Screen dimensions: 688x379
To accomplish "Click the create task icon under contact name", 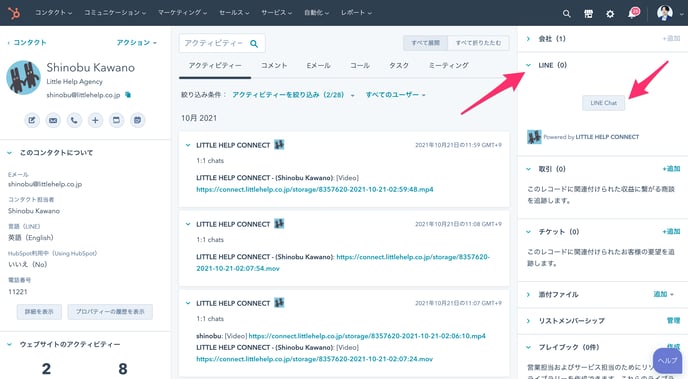I will [116, 120].
